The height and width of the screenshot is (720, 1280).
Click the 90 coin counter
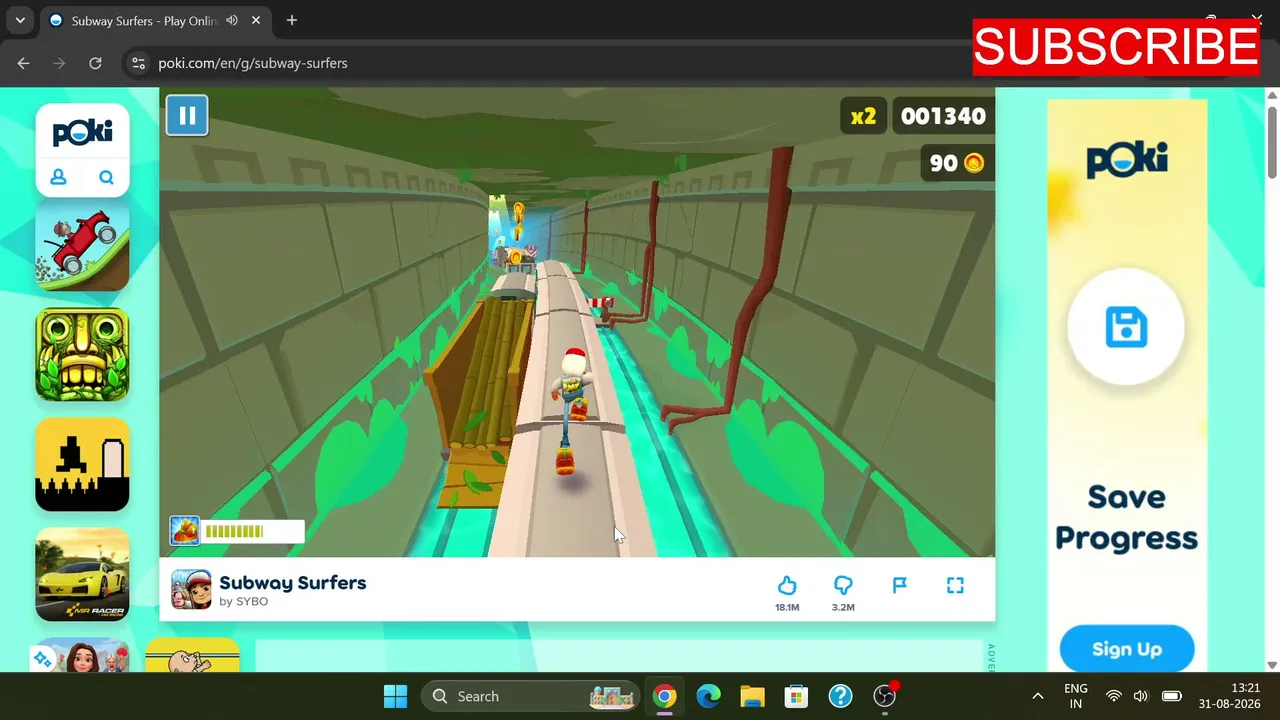tap(957, 163)
